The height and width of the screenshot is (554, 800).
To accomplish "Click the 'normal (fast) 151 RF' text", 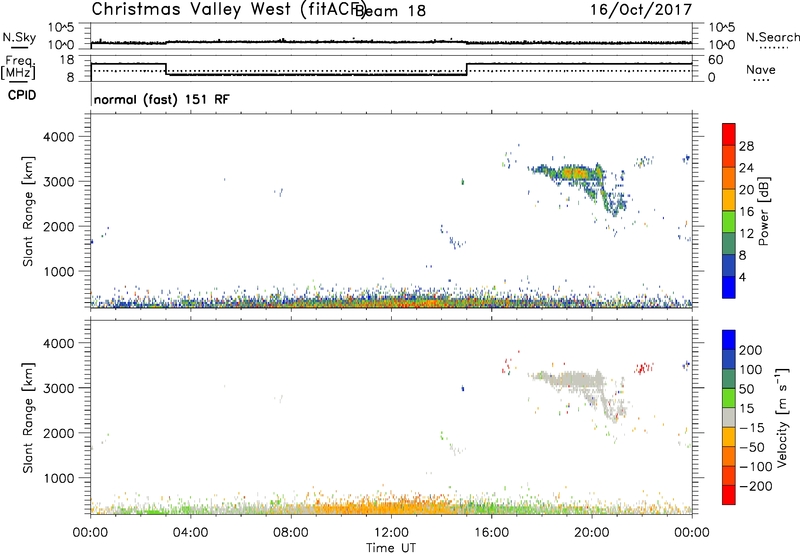I will click(x=162, y=99).
